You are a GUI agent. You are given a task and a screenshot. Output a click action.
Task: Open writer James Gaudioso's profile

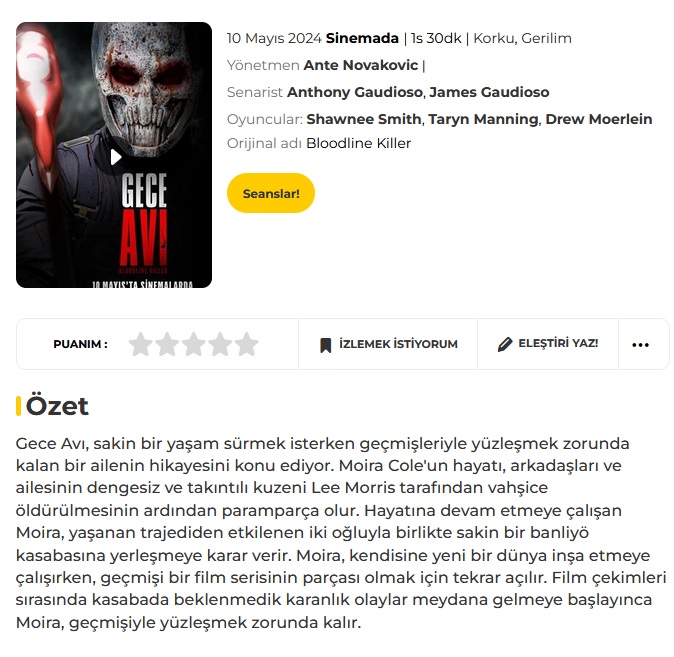(489, 92)
